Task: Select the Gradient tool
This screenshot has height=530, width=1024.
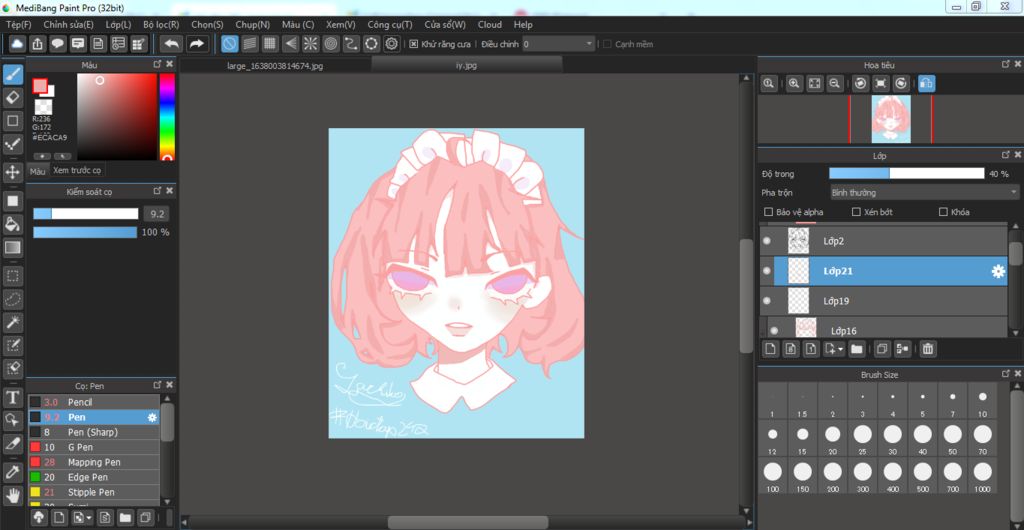Action: [x=12, y=248]
